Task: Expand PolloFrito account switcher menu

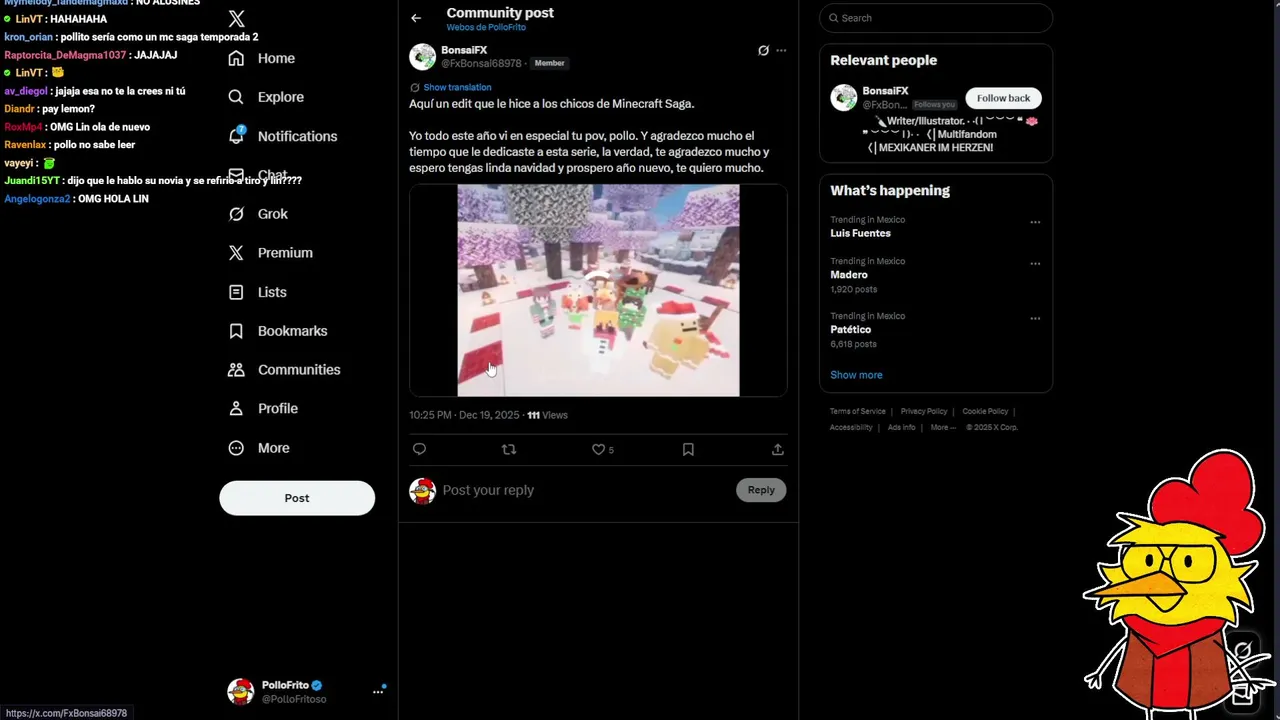Action: 378,691
